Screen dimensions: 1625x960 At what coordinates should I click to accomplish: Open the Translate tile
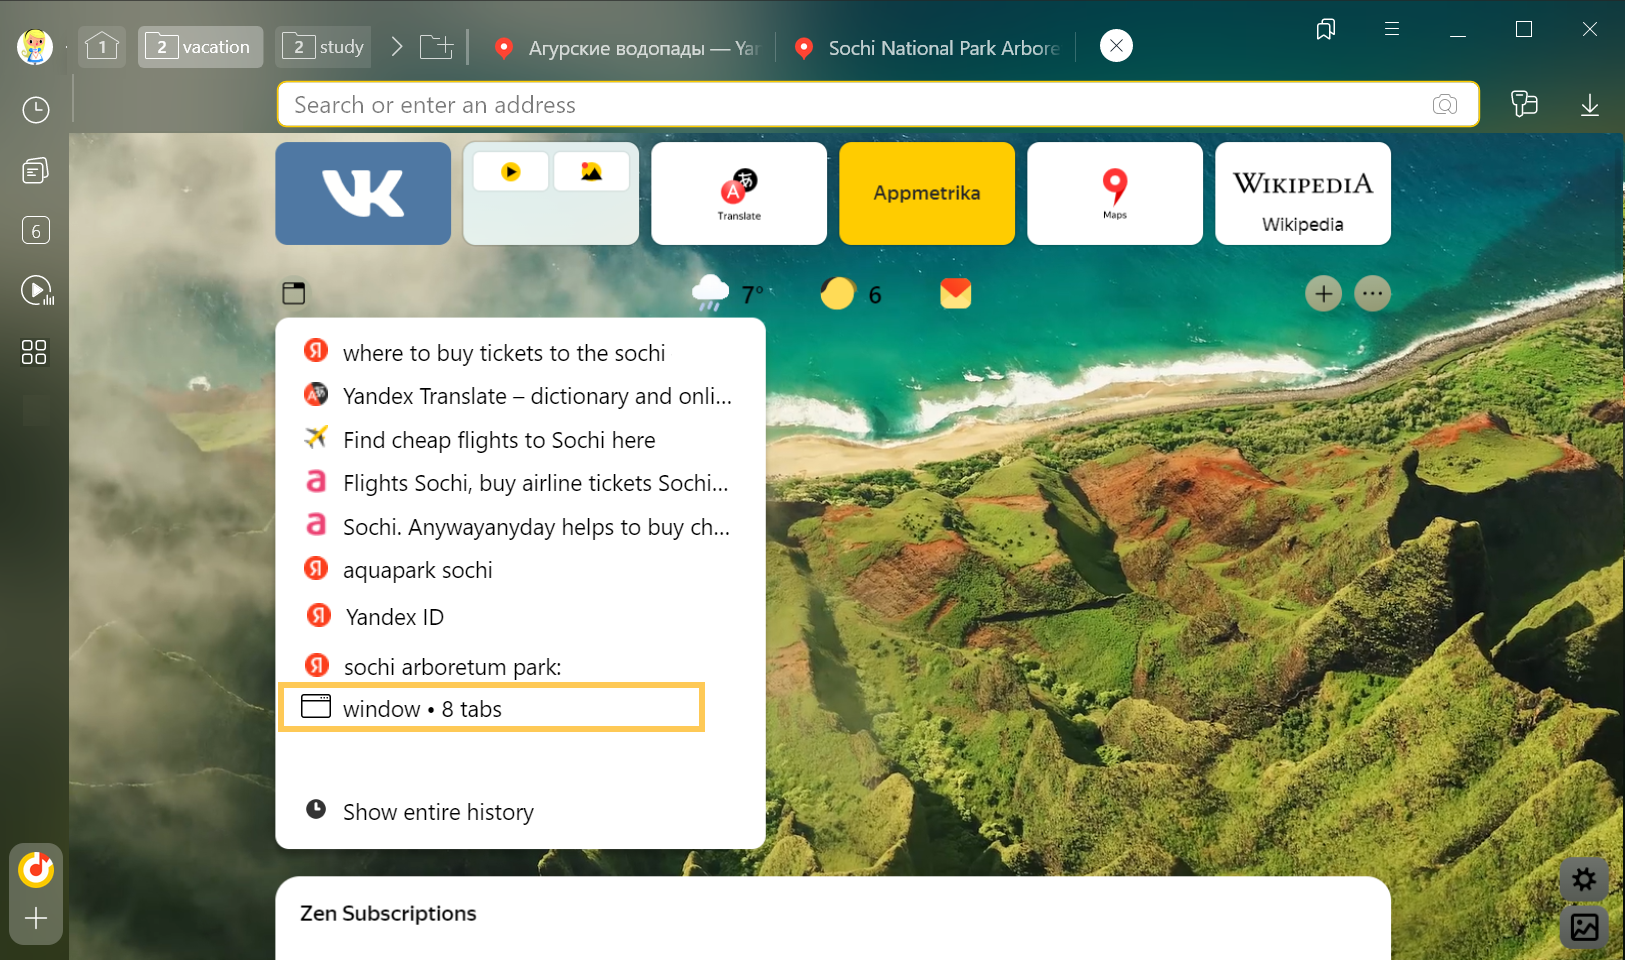[739, 193]
